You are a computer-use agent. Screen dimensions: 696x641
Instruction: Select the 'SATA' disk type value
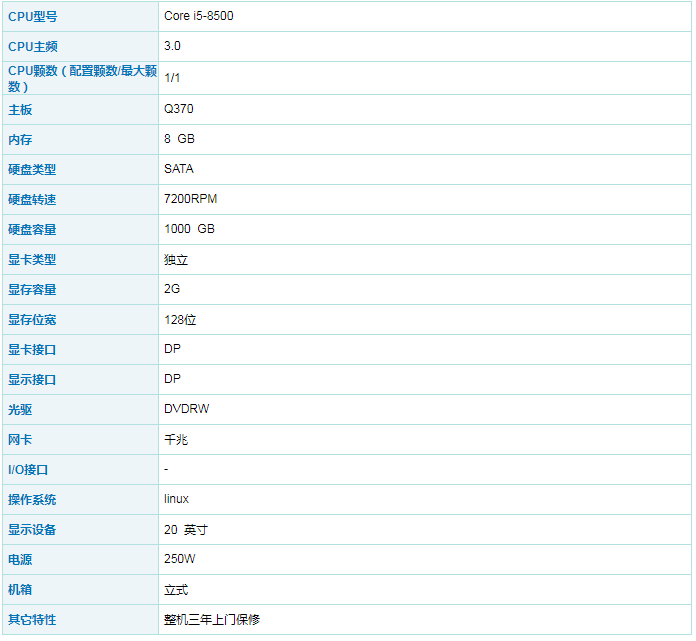(x=179, y=169)
